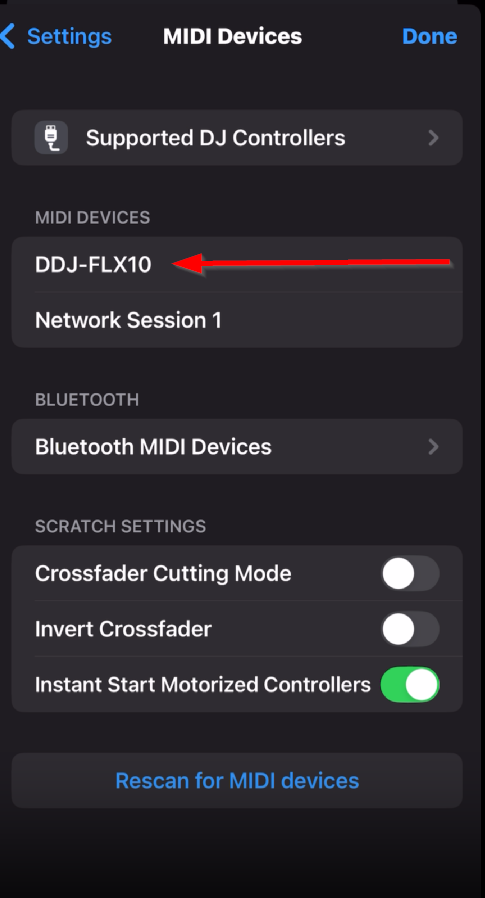Tap the Crossfader Cutting Mode label
The height and width of the screenshot is (898, 485).
pyautogui.click(x=163, y=573)
